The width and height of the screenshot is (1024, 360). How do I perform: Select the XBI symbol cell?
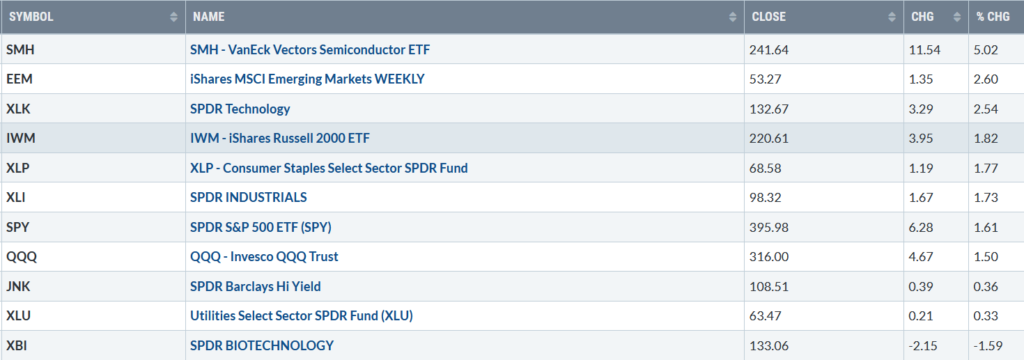93,346
